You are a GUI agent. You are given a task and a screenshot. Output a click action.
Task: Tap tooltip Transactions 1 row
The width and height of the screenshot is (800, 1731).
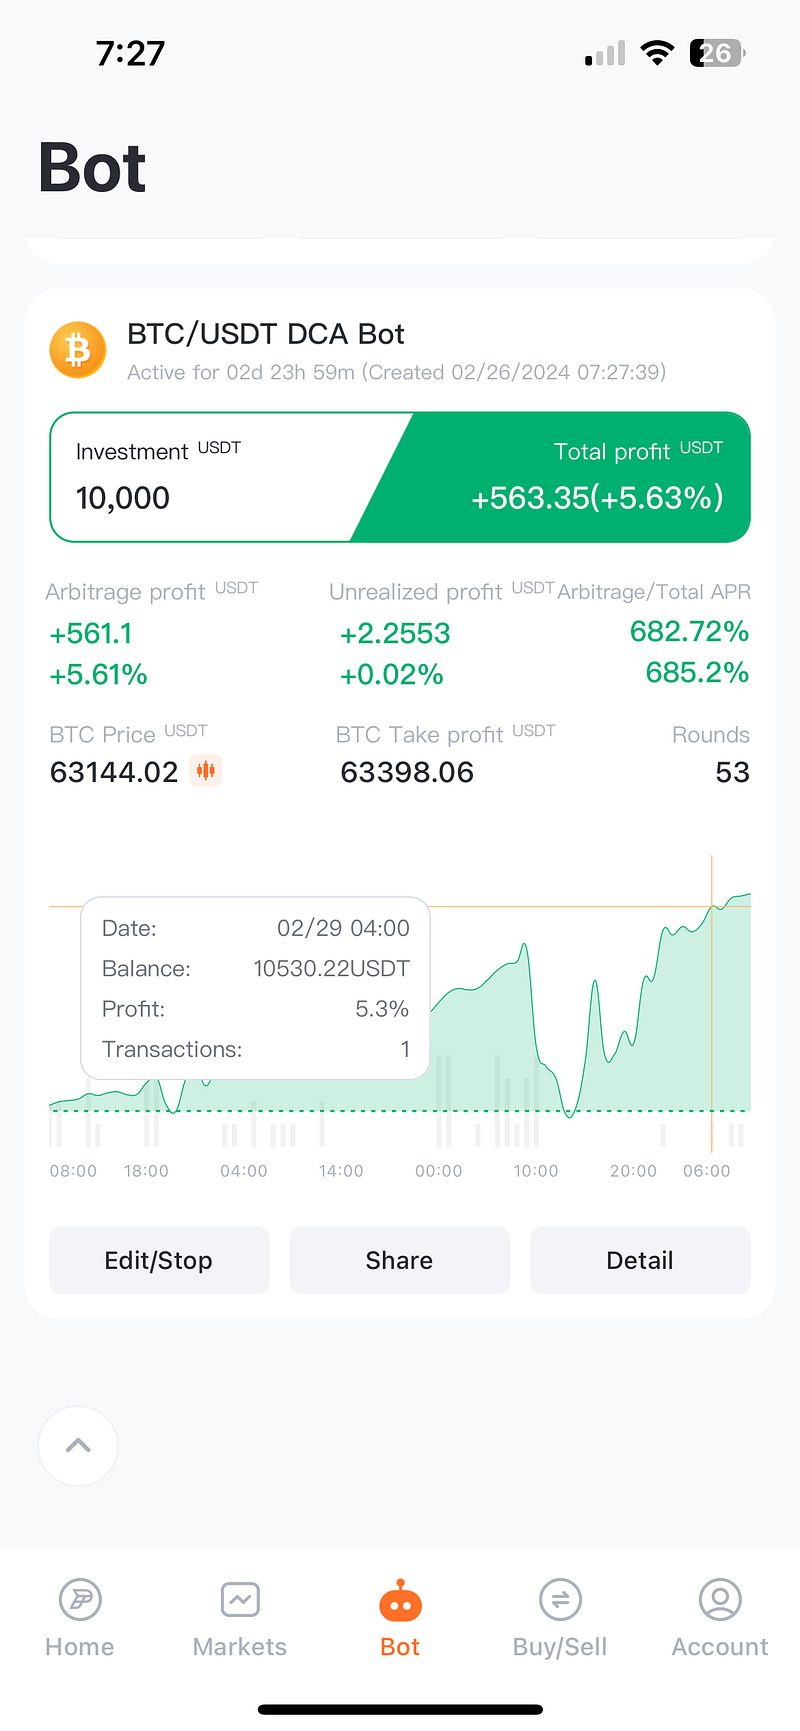[x=256, y=1049]
